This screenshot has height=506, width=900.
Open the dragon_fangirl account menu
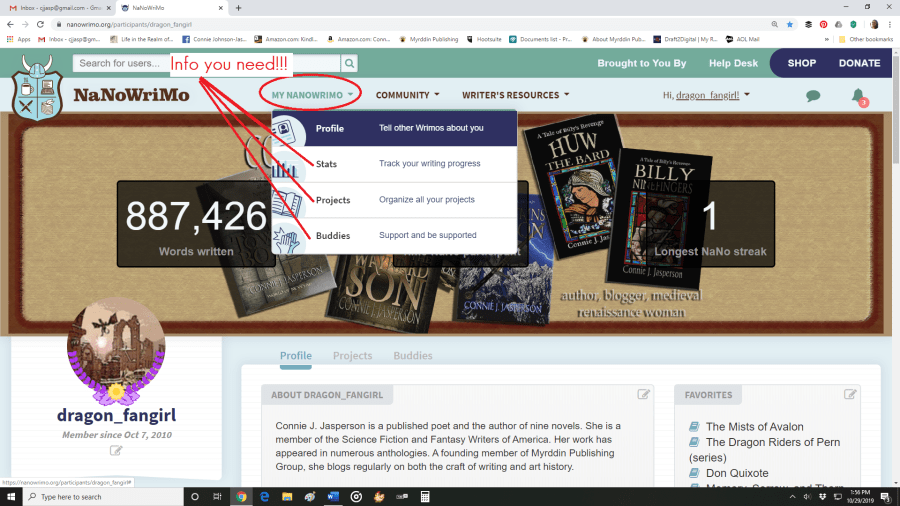tap(706, 95)
